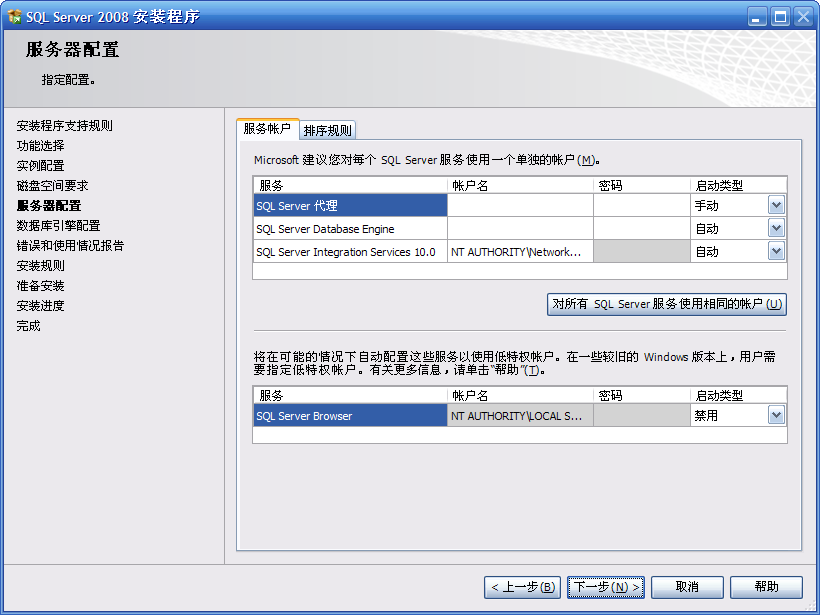This screenshot has width=820, height=615.
Task: Click 对所有 SQL Server 服务使用相同的帐户 button
Action: pyautogui.click(x=667, y=304)
